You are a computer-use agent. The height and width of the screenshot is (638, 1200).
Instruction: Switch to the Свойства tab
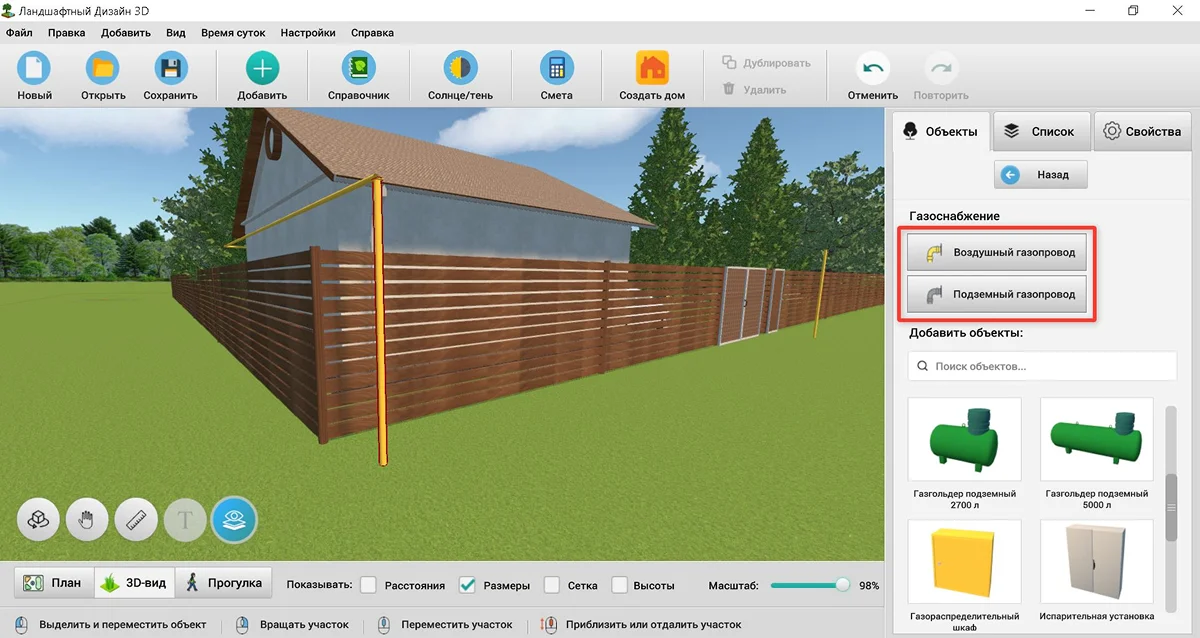point(1141,131)
